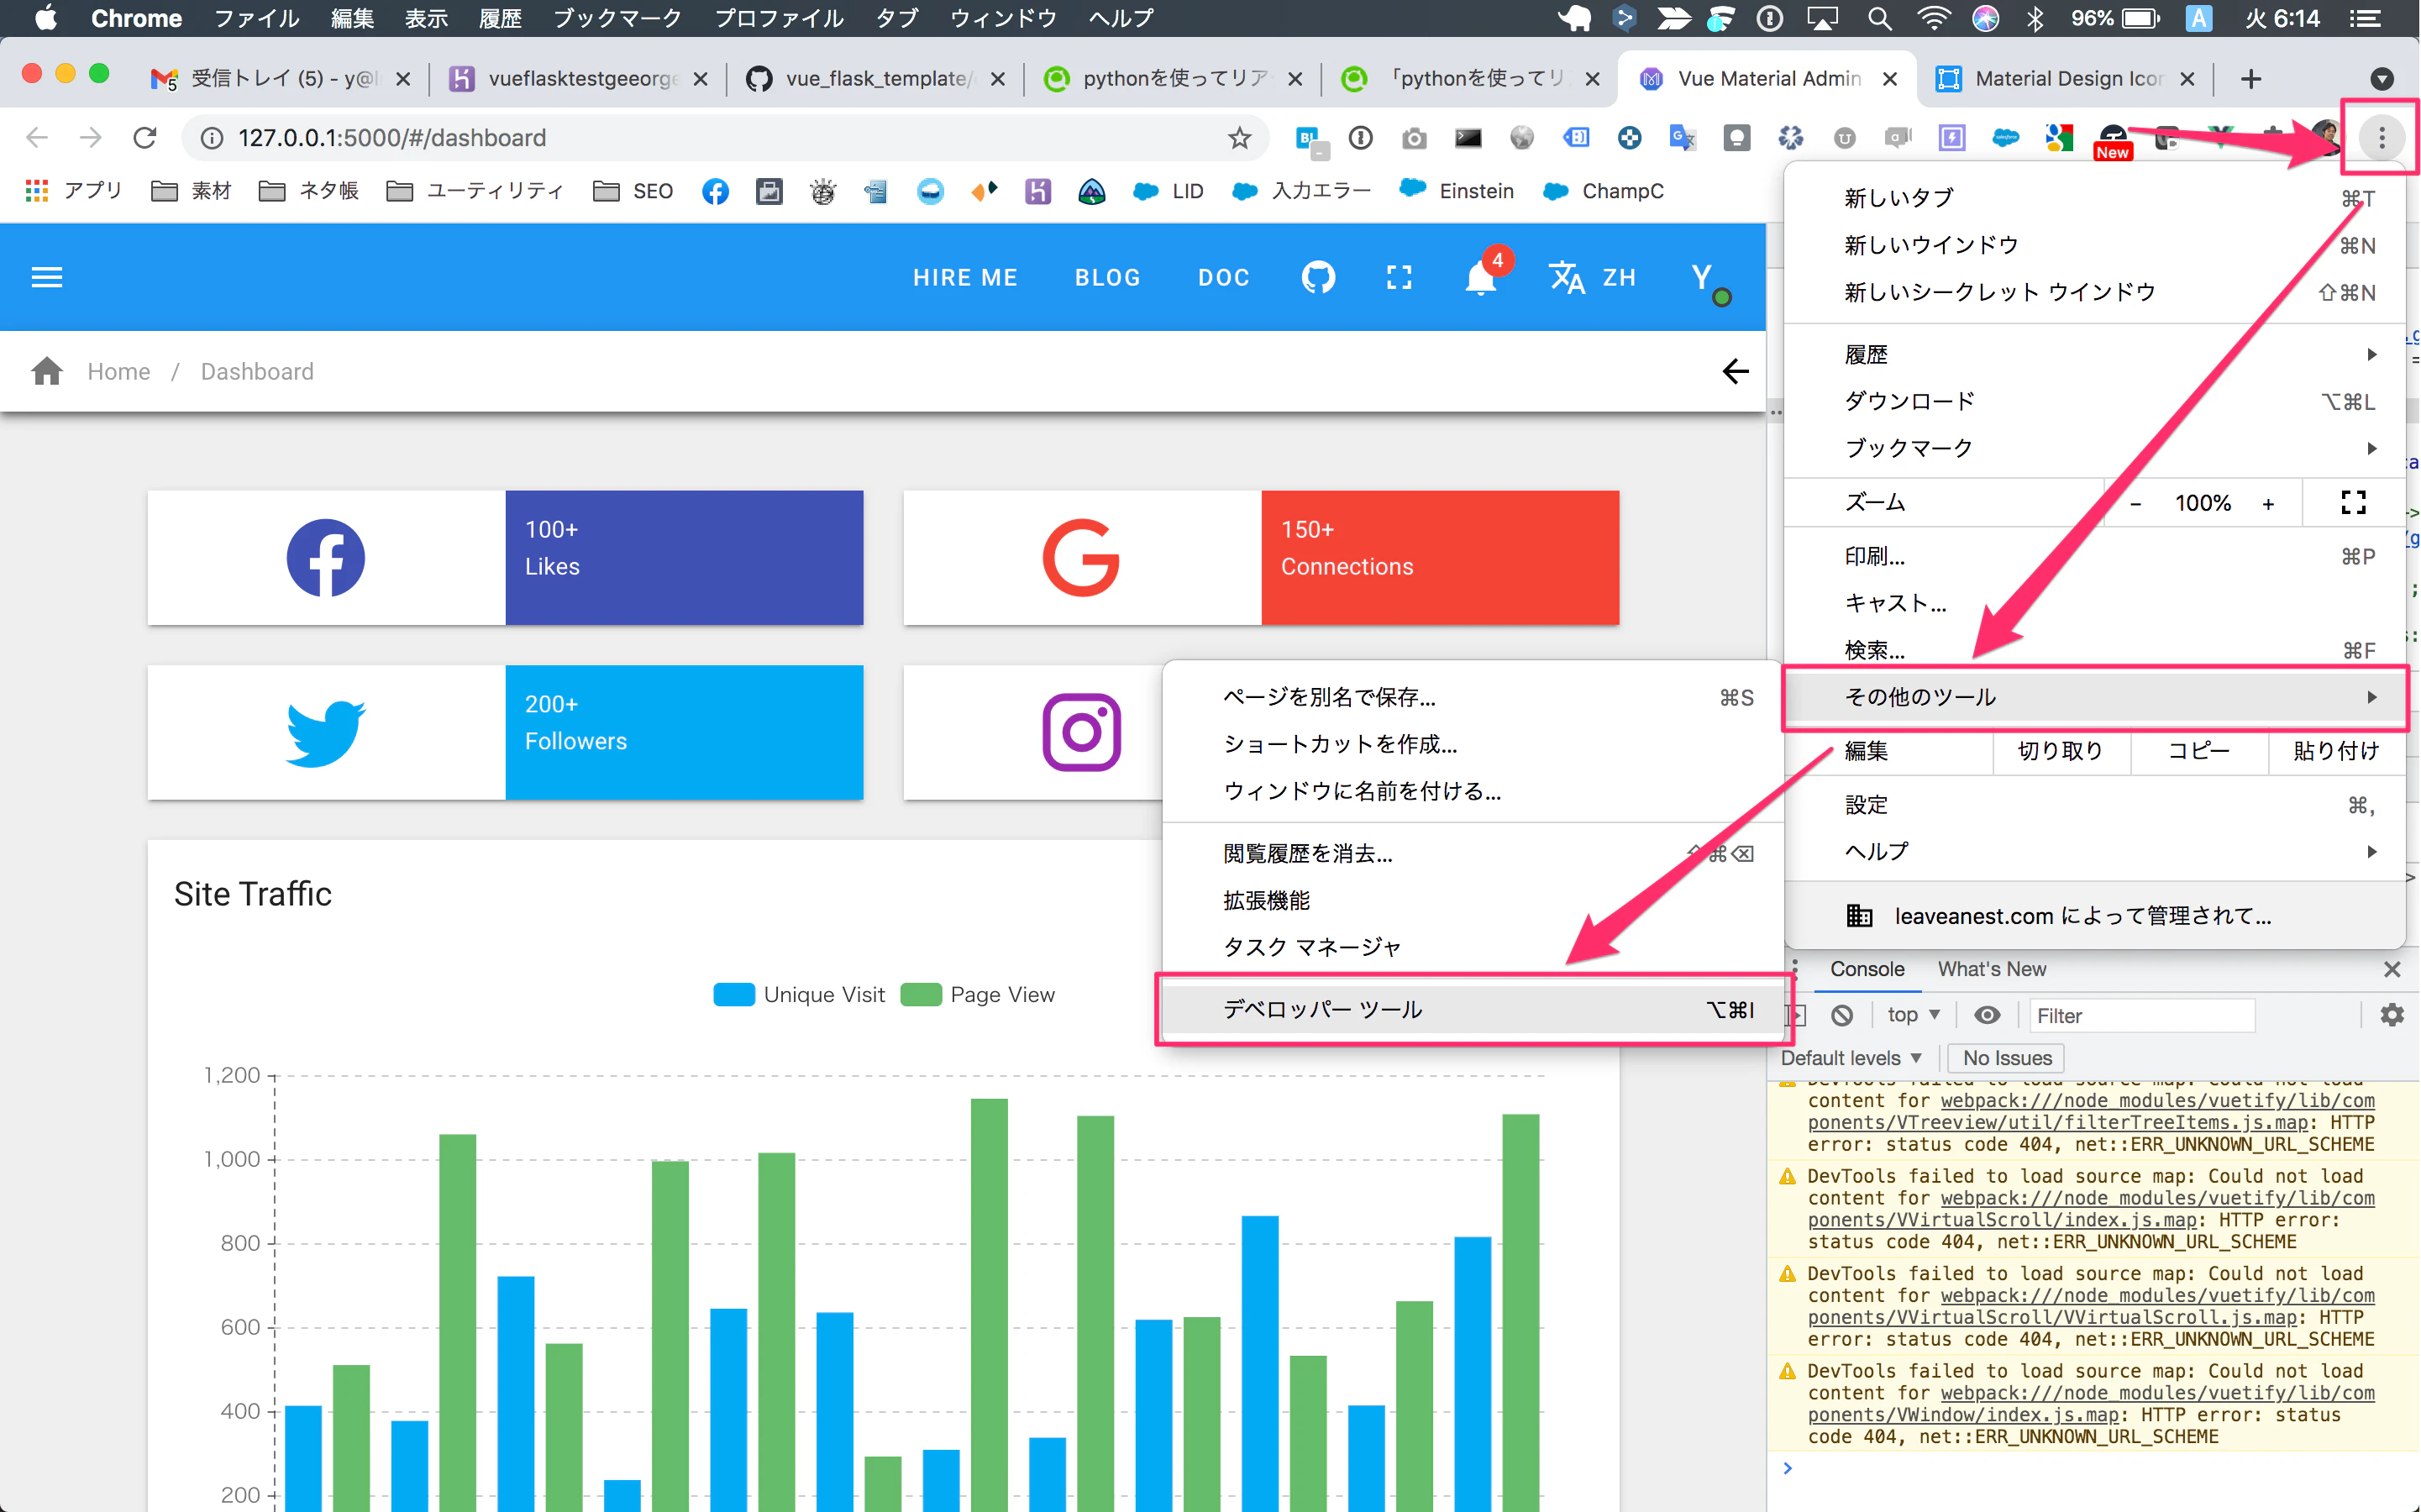This screenshot has height=1512, width=2421.
Task: Toggle Unique Visit legend series
Action: (x=799, y=994)
